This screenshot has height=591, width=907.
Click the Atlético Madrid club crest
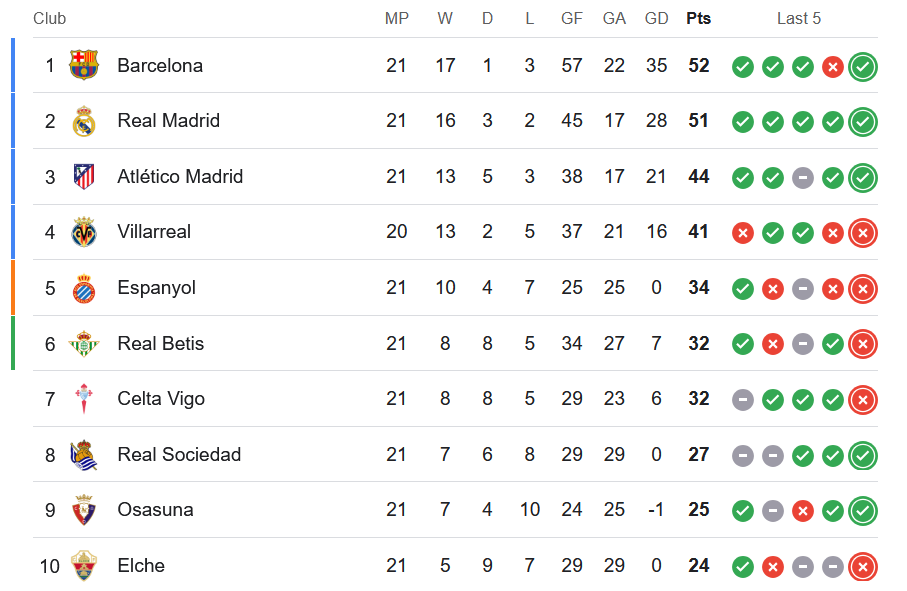click(84, 176)
